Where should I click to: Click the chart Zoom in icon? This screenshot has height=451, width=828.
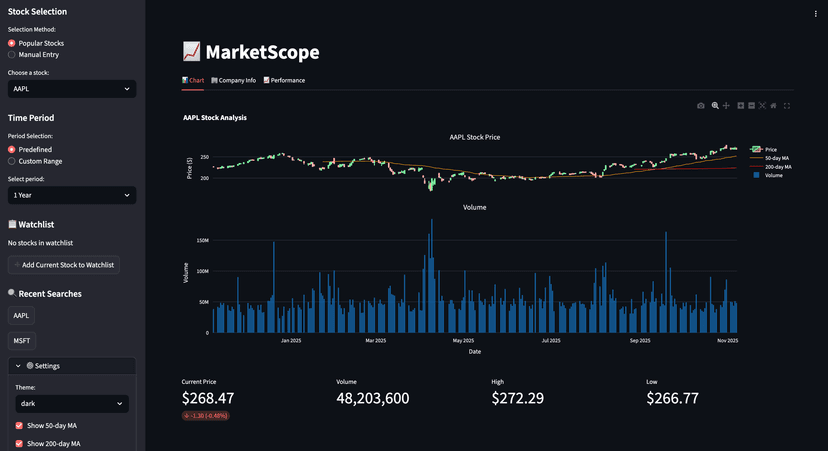(x=740, y=105)
